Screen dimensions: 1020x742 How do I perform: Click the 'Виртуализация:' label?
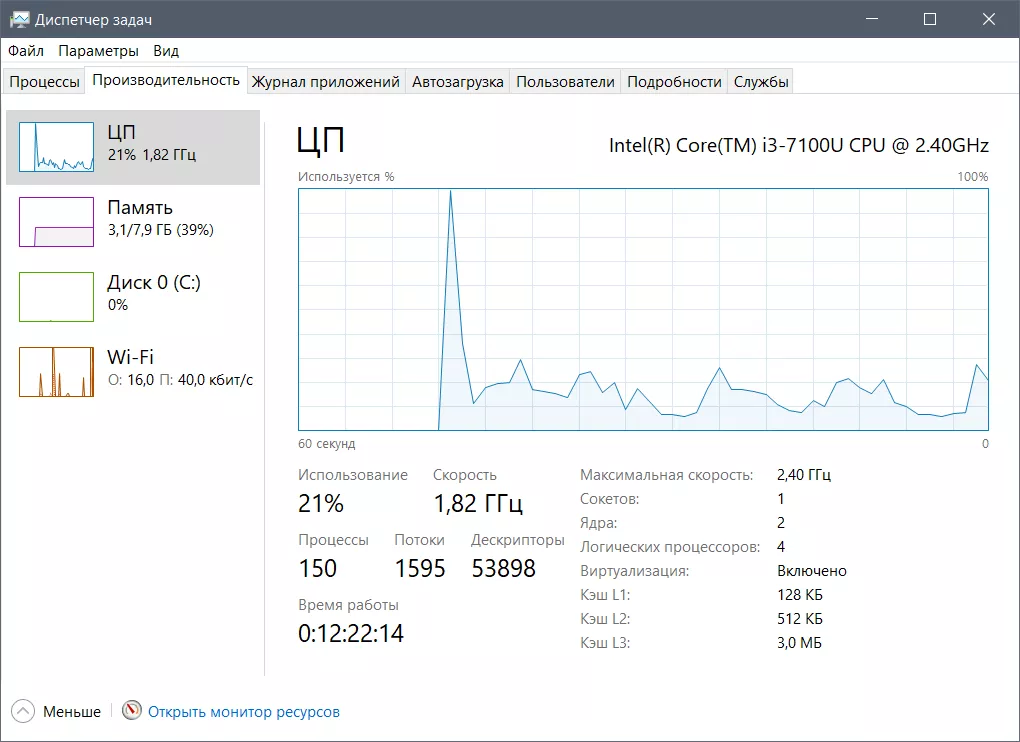634,571
